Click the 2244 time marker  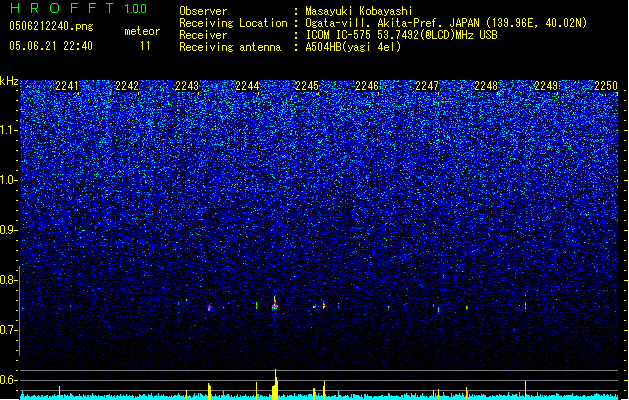pyautogui.click(x=247, y=86)
